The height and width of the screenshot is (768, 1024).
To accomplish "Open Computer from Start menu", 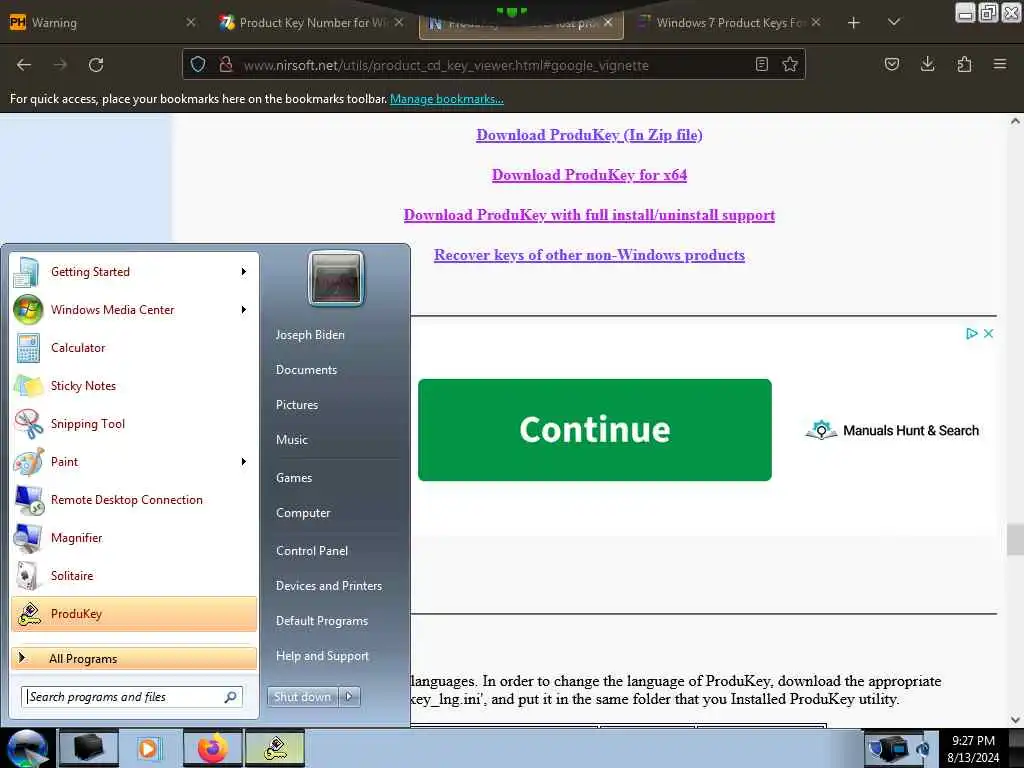I will click(x=303, y=513).
